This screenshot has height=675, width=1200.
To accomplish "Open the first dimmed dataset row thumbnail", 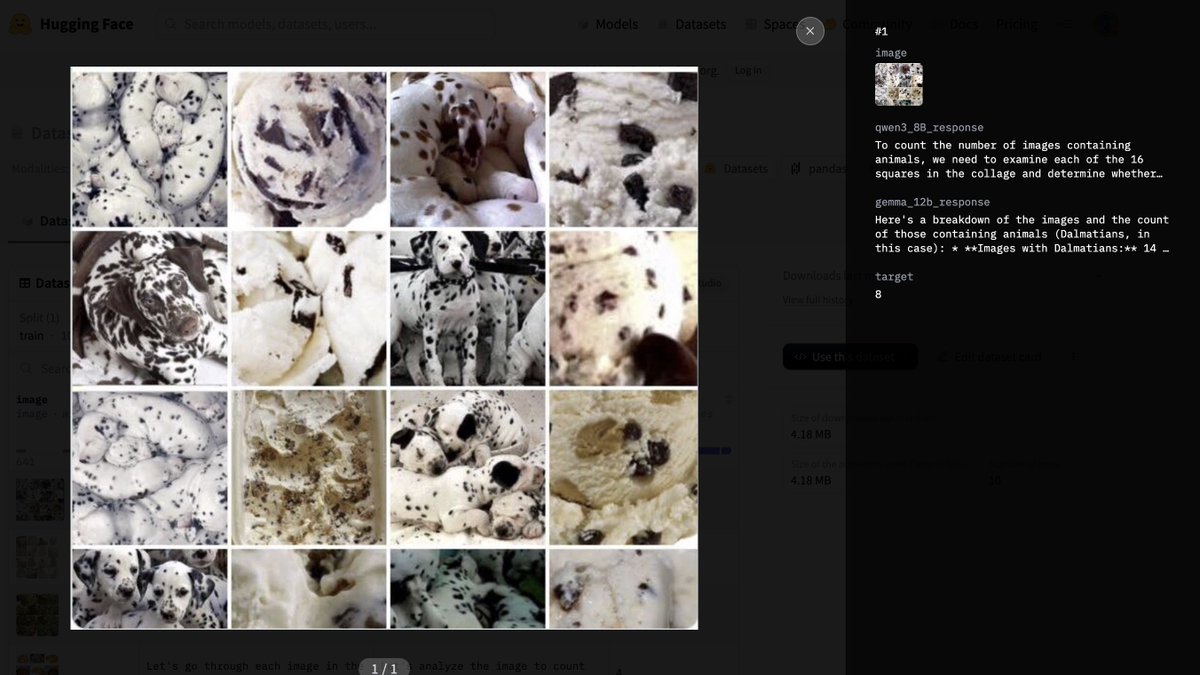I will 40,499.
